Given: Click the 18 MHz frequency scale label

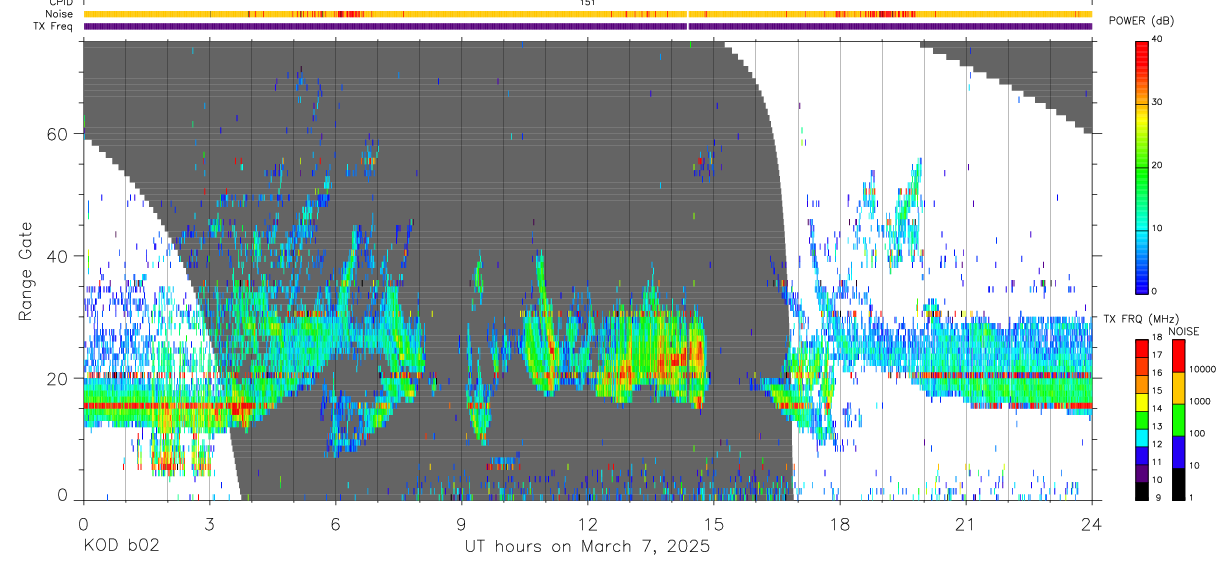Looking at the screenshot, I should [x=1158, y=338].
